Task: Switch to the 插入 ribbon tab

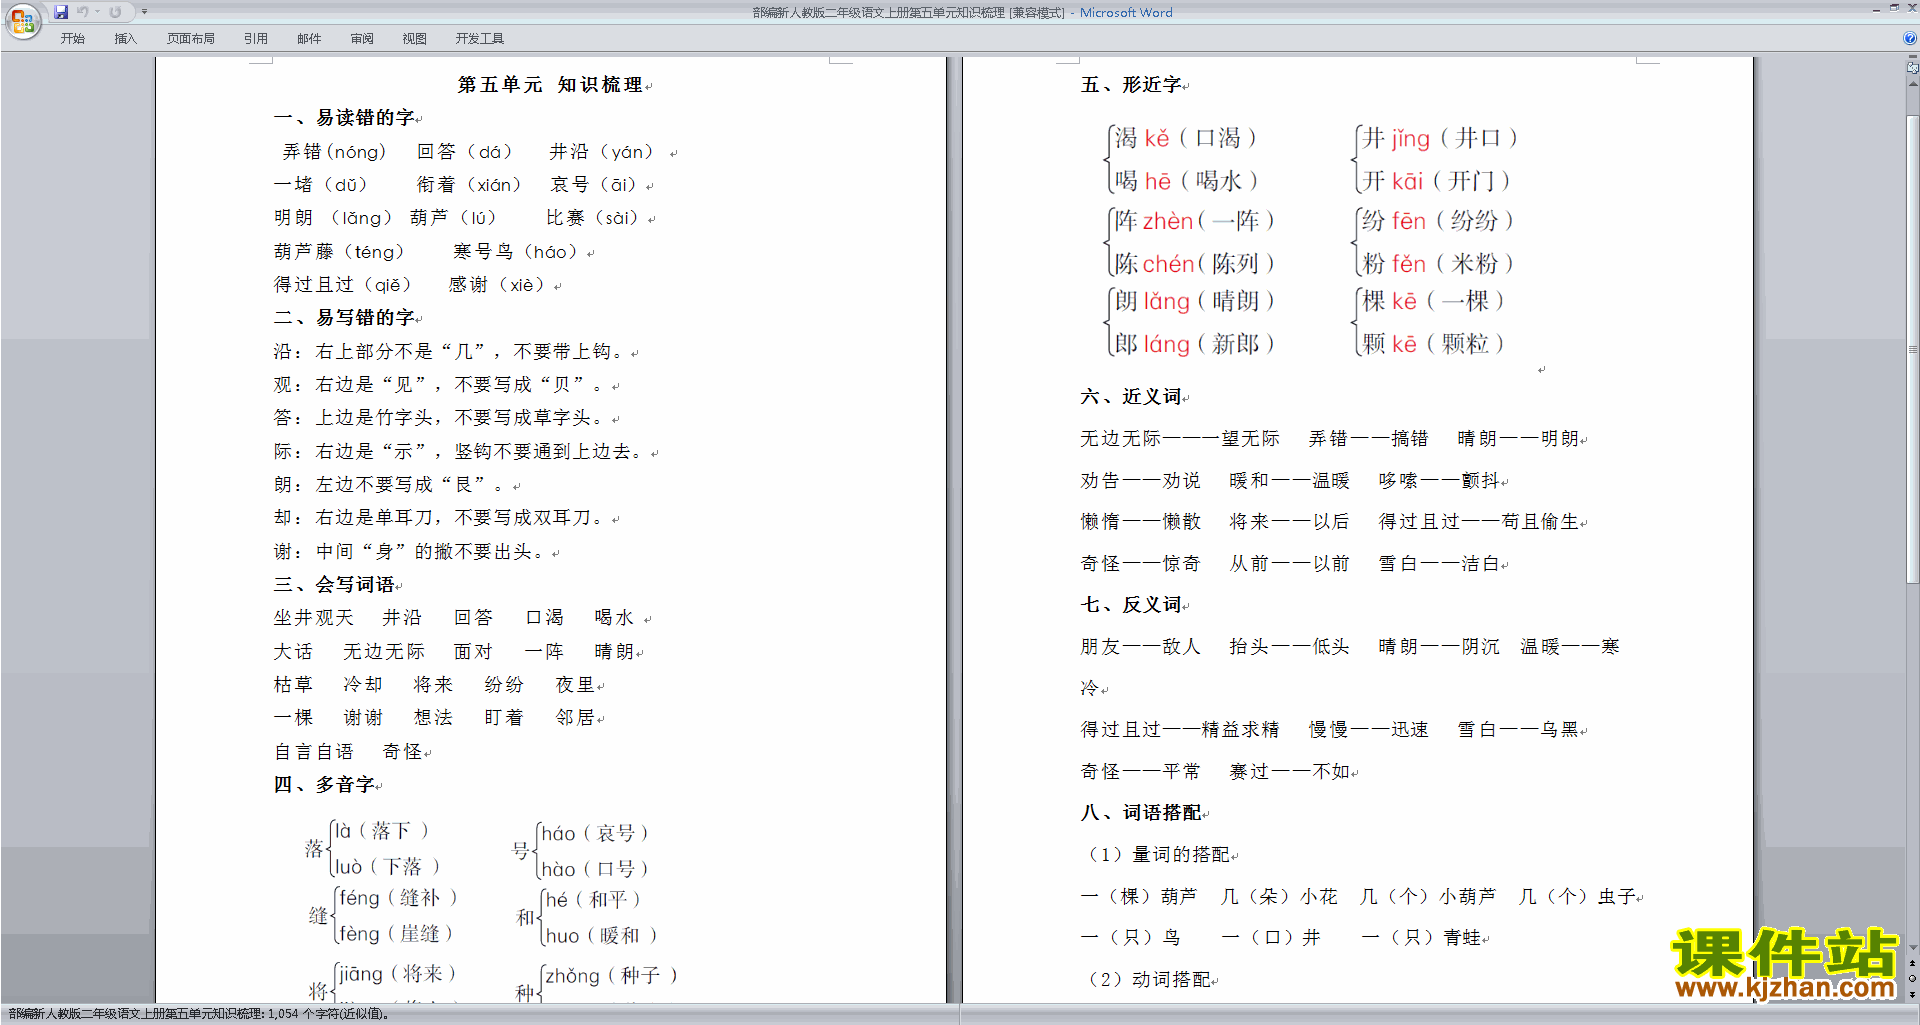Action: (125, 39)
